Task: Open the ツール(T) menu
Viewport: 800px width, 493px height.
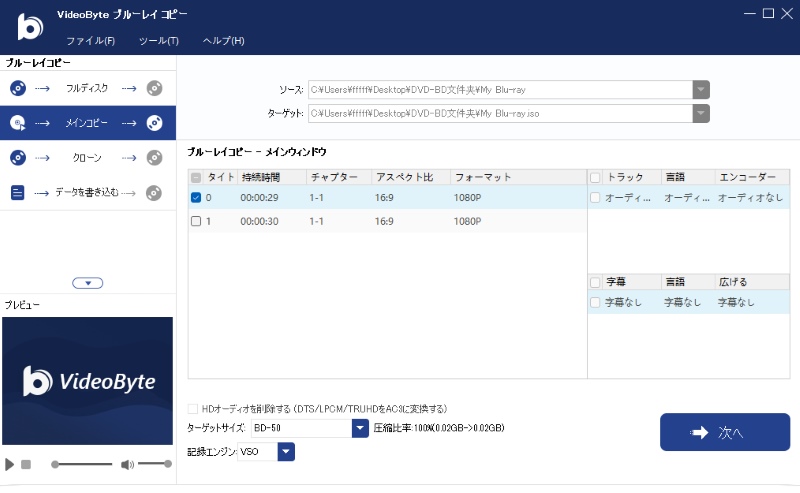Action: (x=158, y=41)
